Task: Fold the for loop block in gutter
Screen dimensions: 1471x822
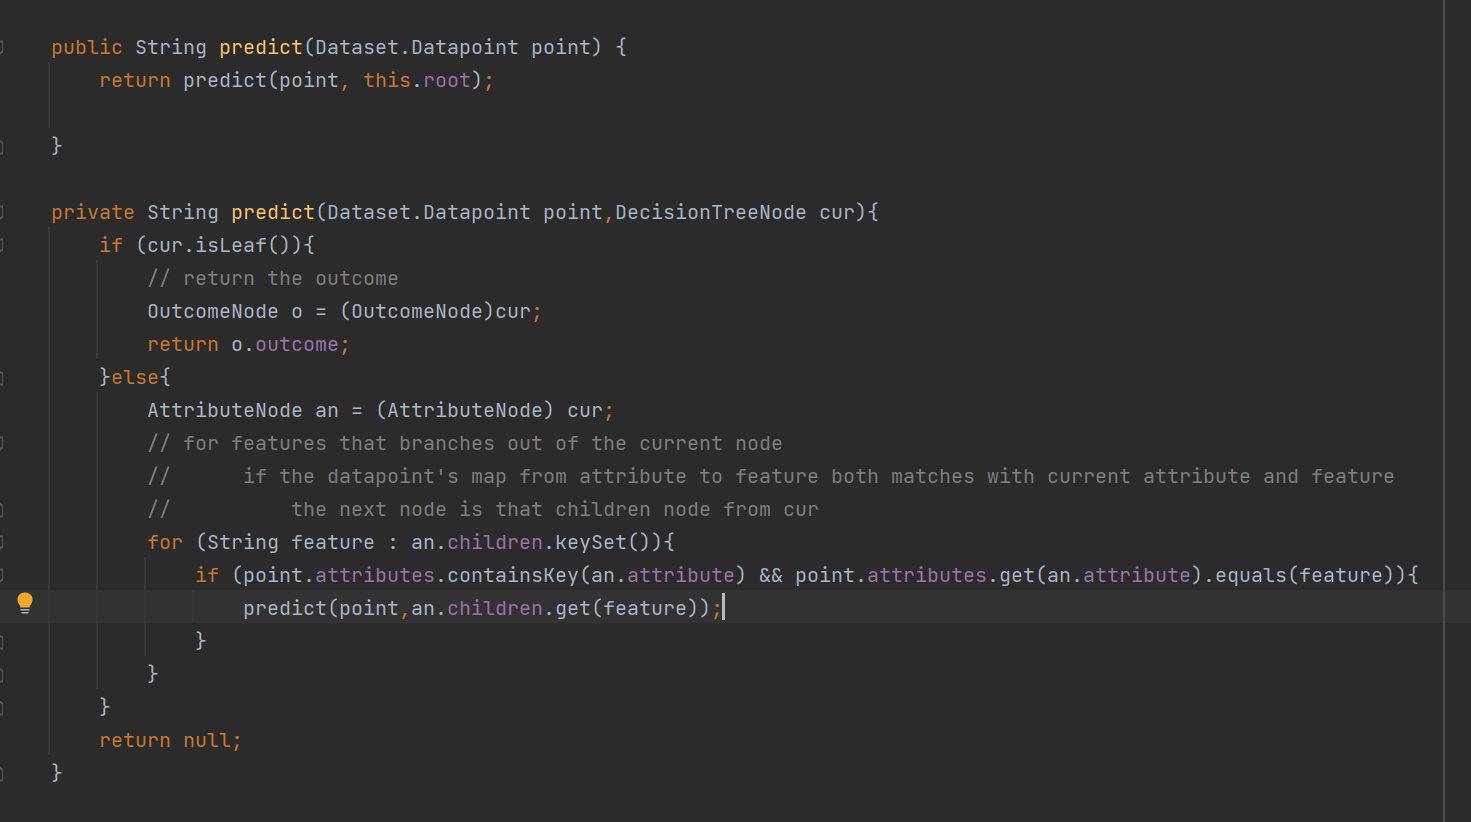Action: [x=3, y=542]
